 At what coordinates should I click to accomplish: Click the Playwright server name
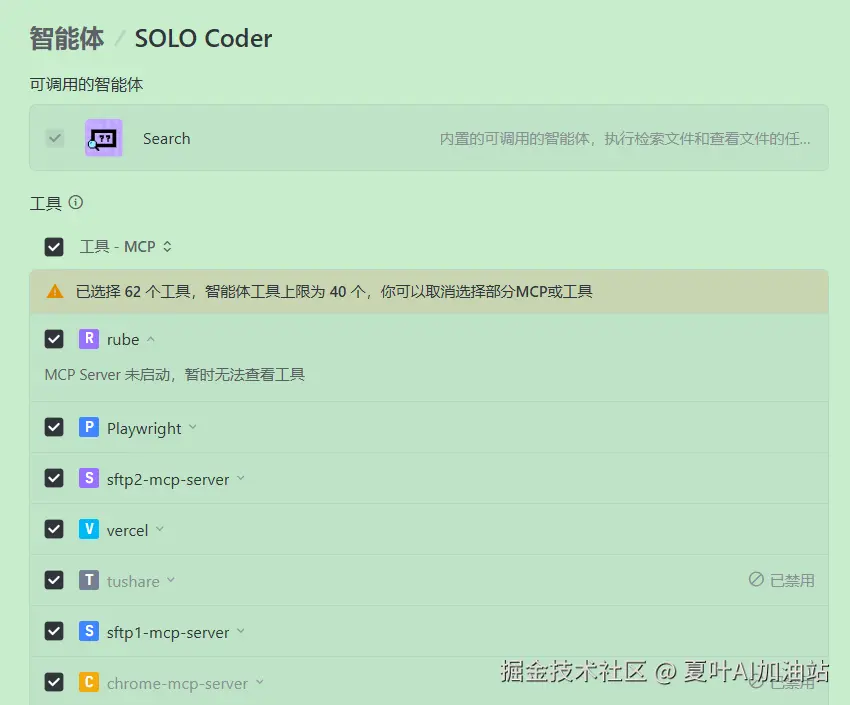(144, 429)
